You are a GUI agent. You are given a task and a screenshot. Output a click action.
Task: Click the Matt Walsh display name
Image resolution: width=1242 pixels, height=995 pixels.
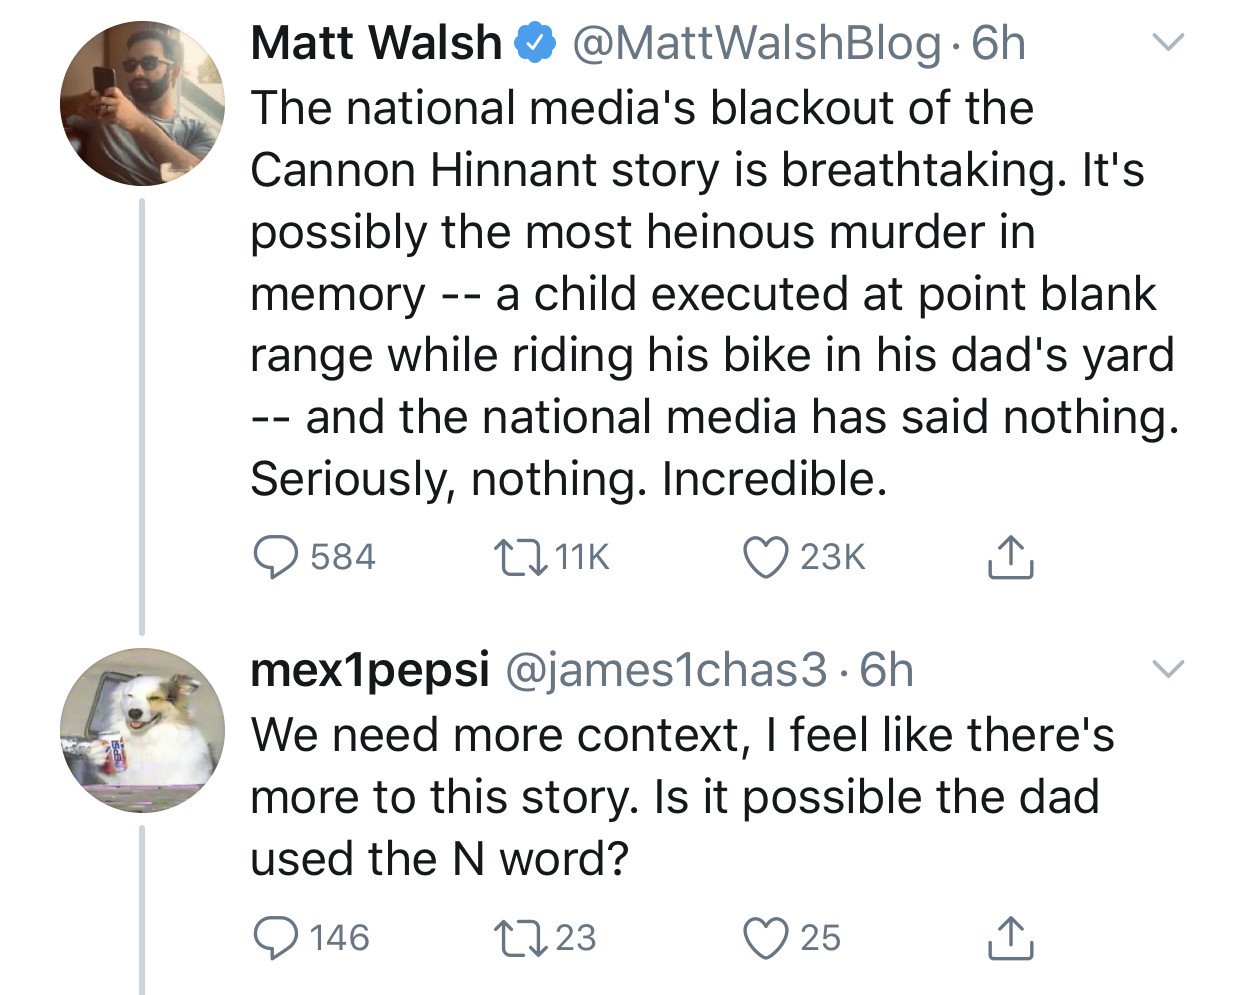(x=376, y=44)
